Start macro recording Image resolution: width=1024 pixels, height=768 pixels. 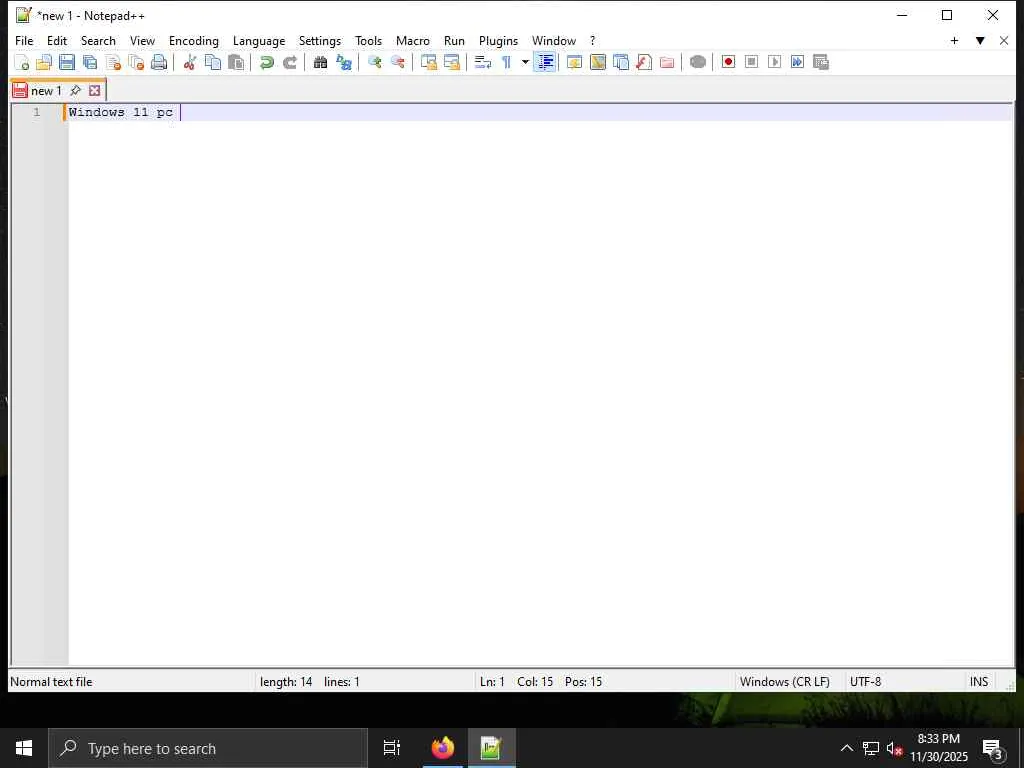pyautogui.click(x=728, y=62)
